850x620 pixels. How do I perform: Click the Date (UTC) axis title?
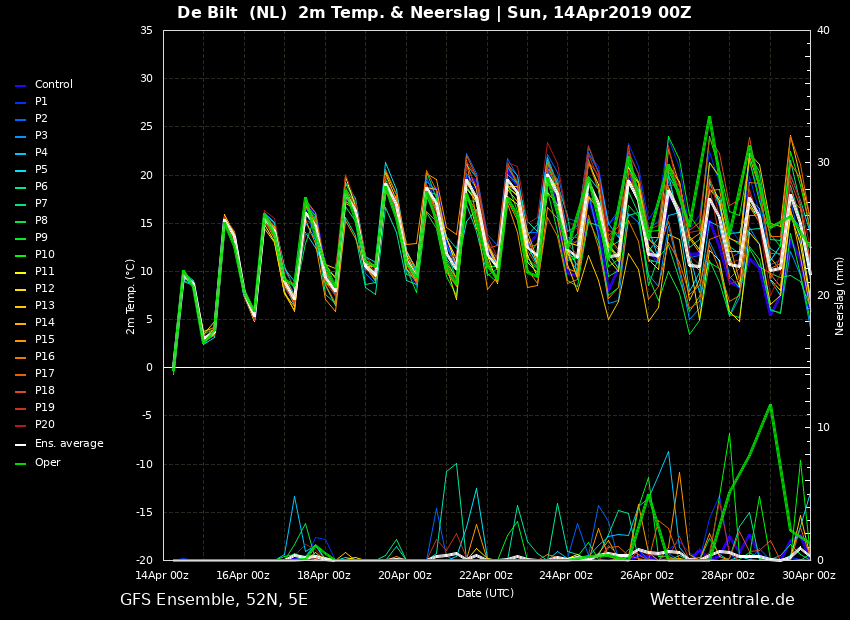[x=485, y=593]
